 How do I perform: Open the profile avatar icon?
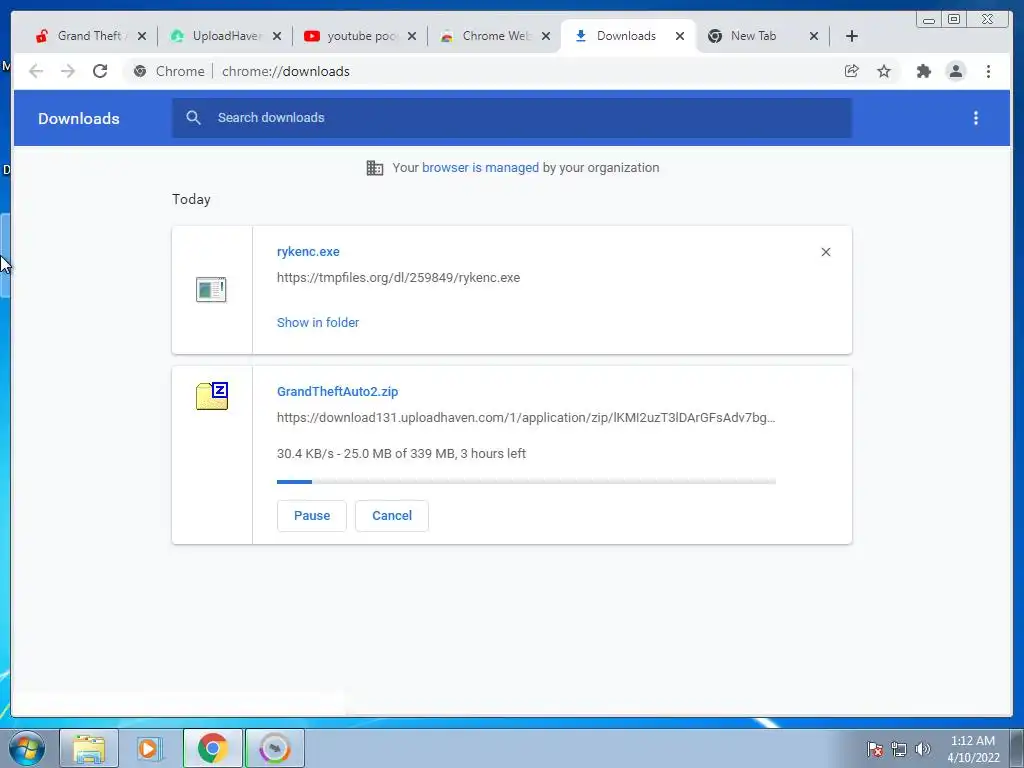coord(955,71)
